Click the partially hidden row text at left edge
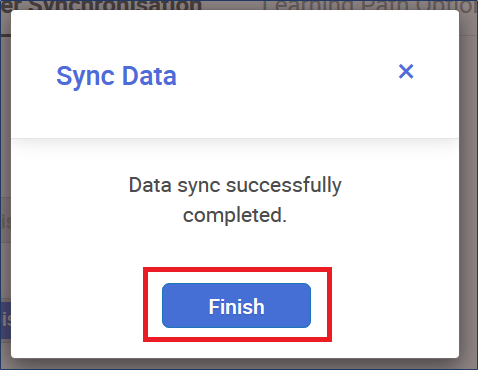The width and height of the screenshot is (478, 370). tap(5, 222)
